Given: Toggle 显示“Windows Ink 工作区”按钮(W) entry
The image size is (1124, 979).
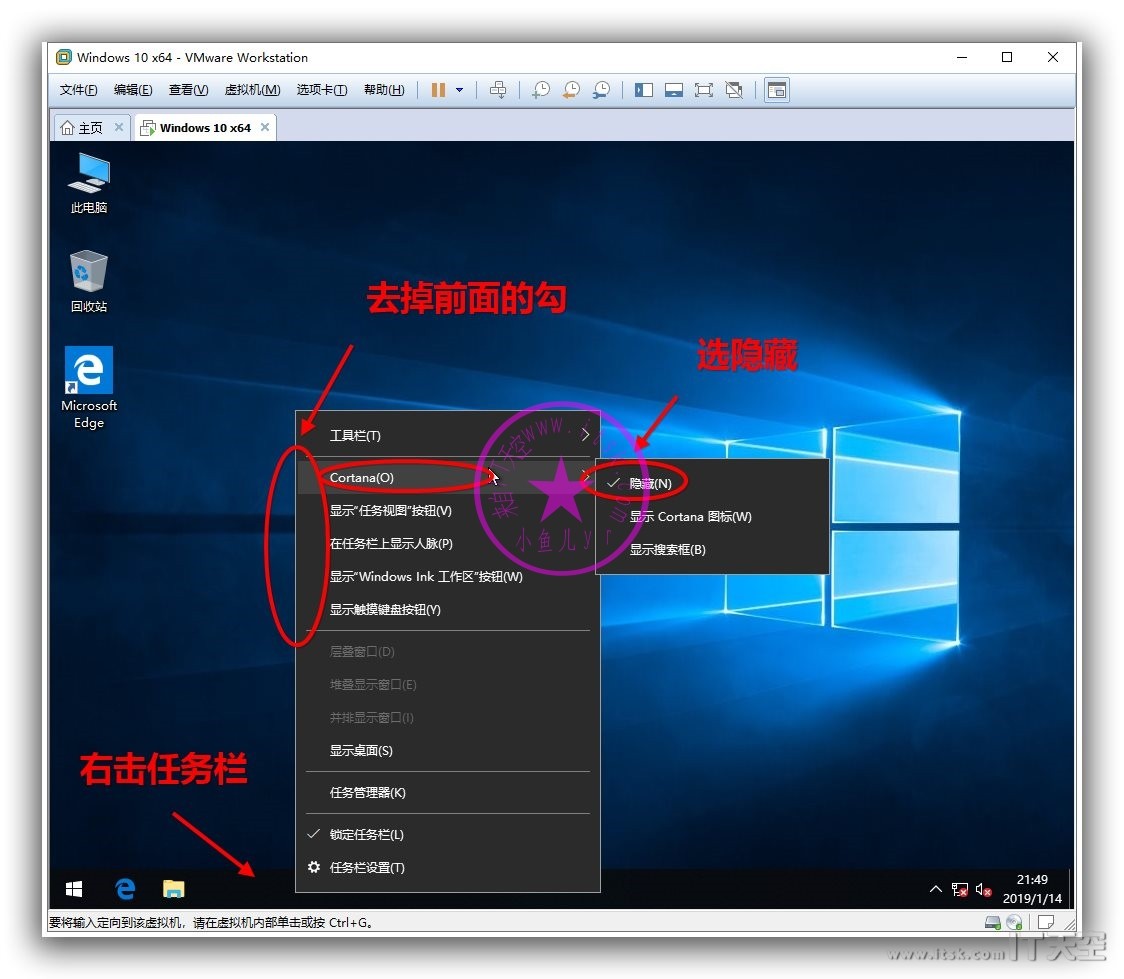Looking at the screenshot, I should pos(448,577).
